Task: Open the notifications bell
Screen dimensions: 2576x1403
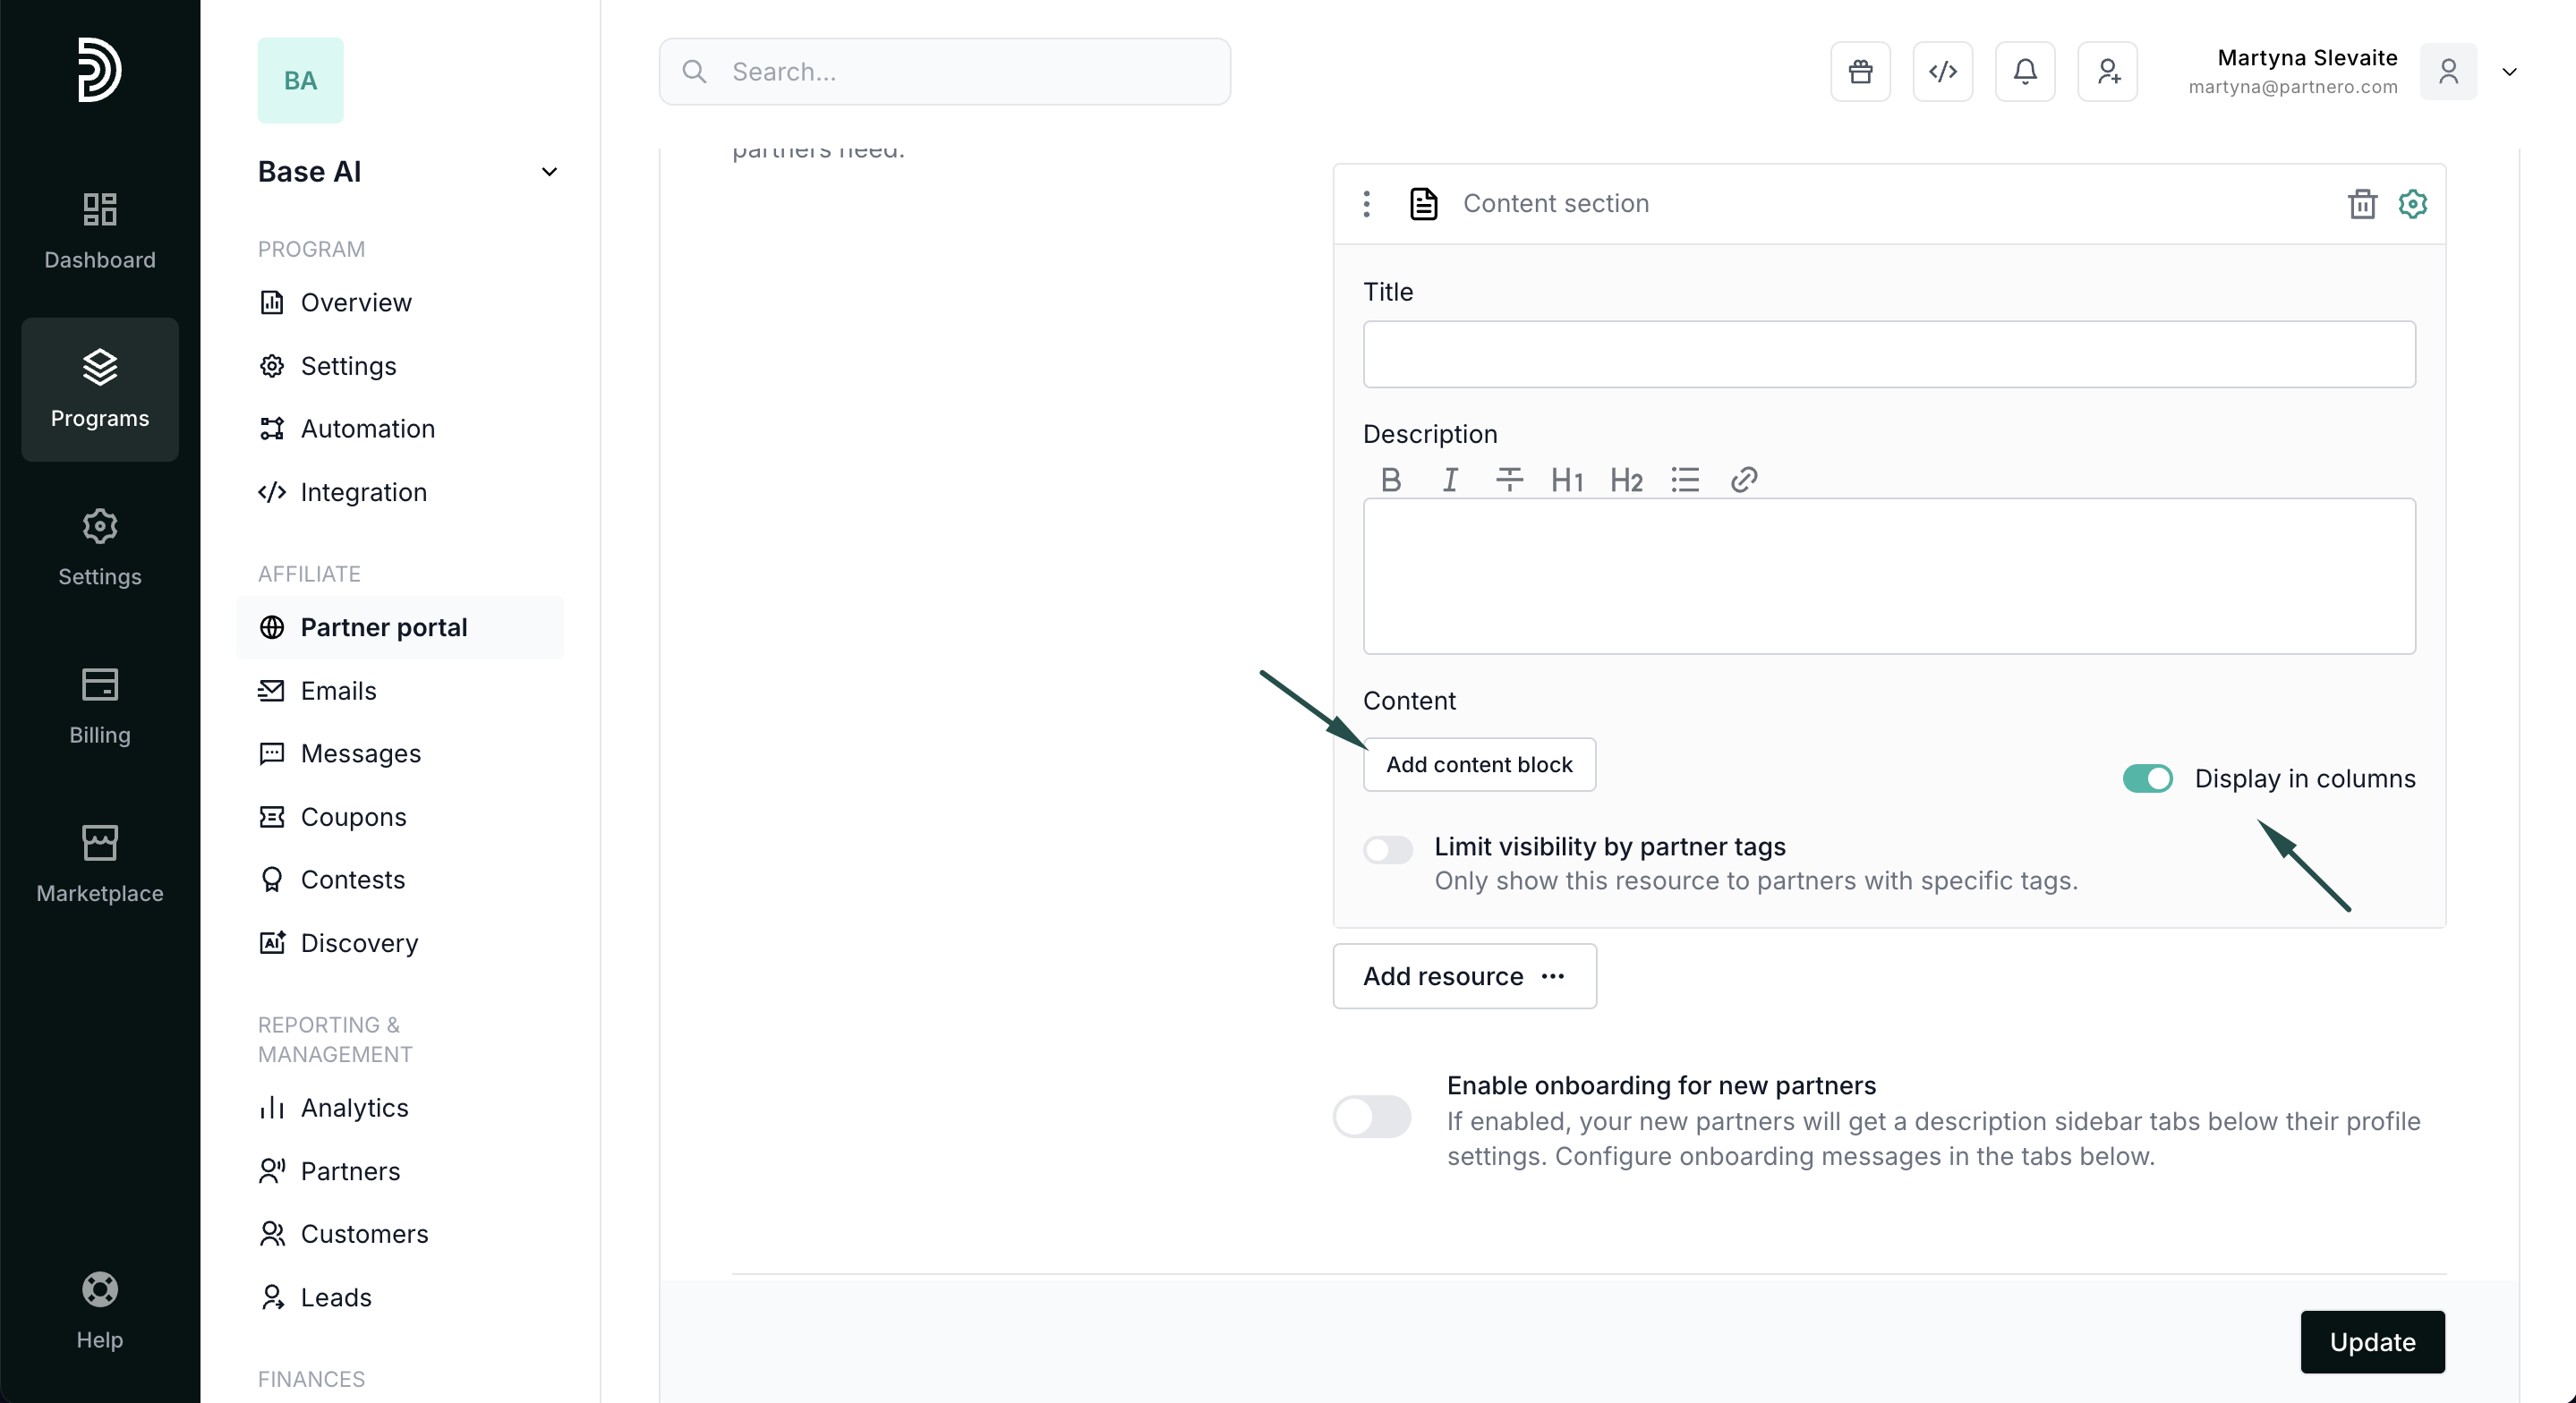Action: pos(2024,72)
